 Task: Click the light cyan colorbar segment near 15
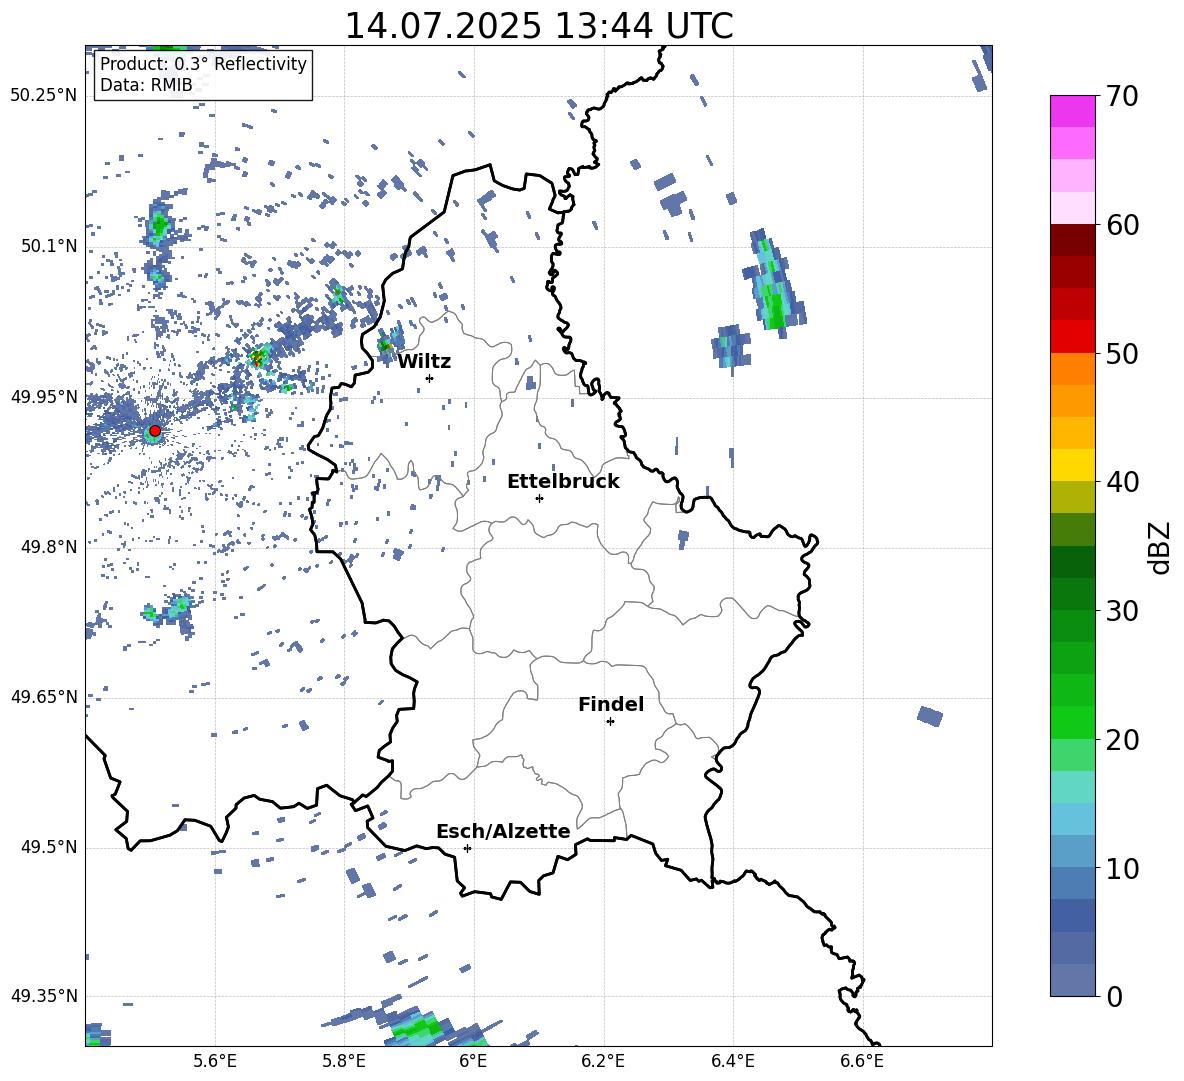(1072, 787)
